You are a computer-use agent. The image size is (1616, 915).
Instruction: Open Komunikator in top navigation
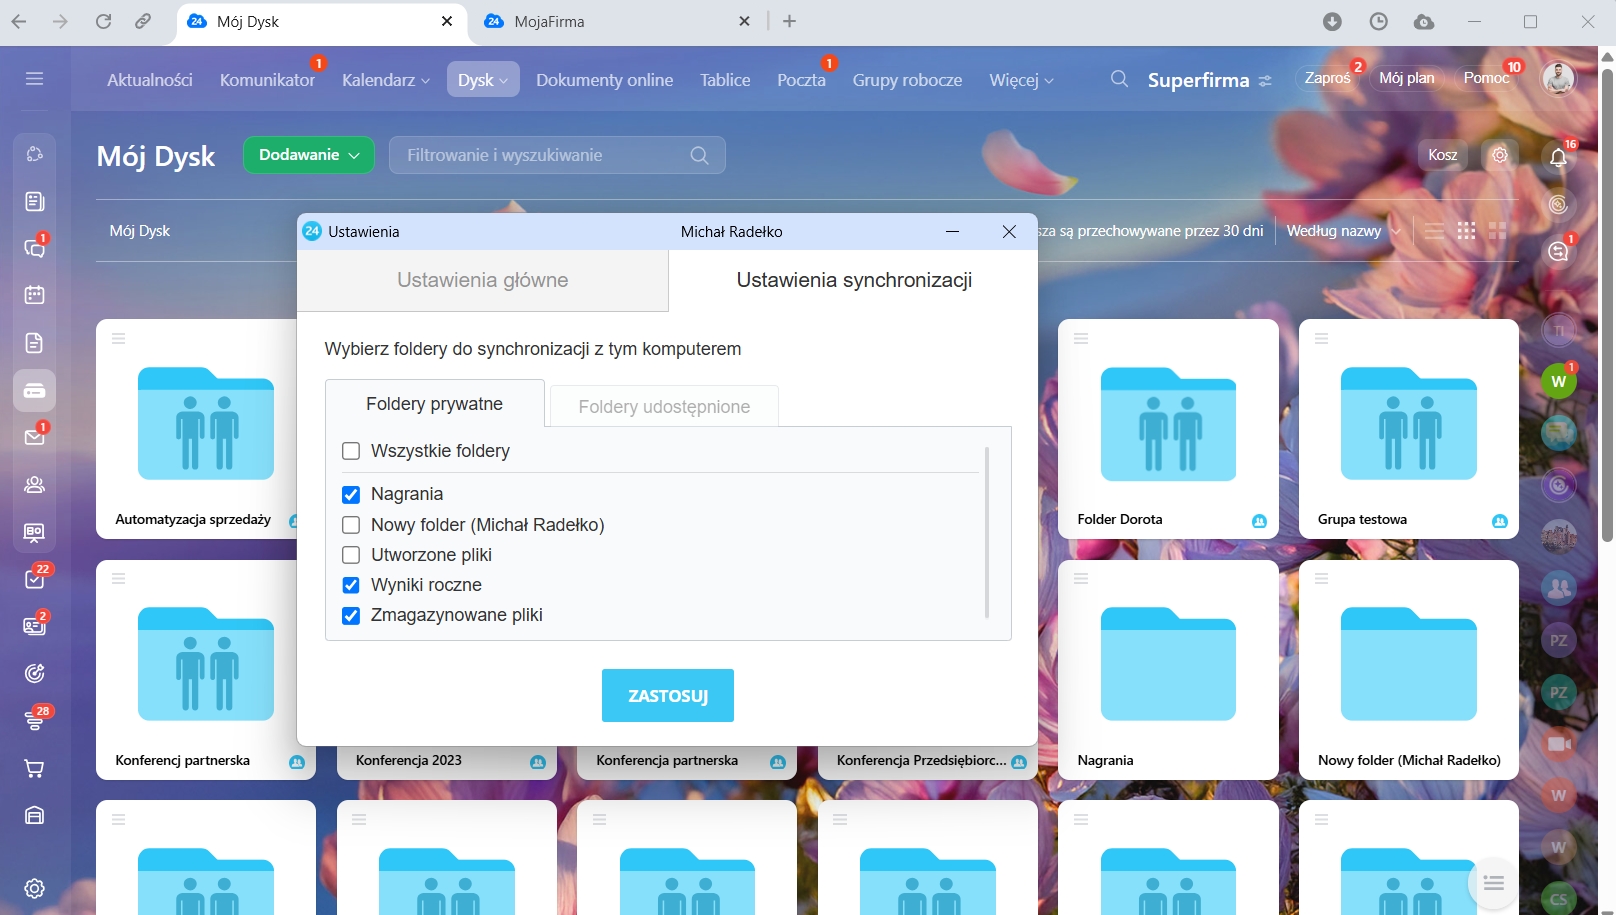click(268, 80)
